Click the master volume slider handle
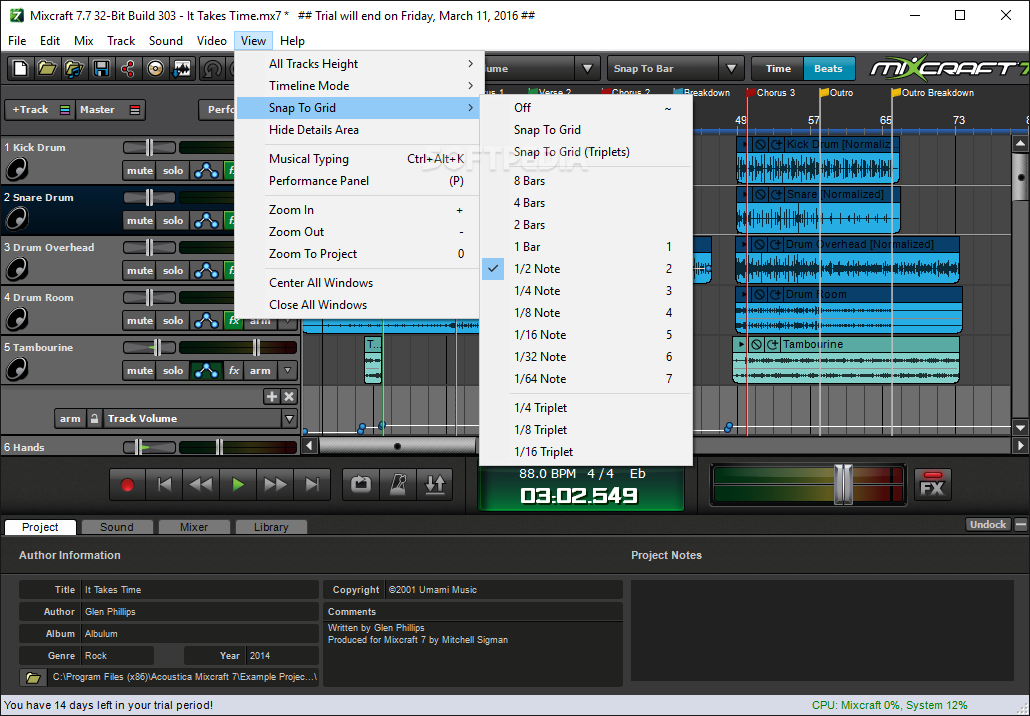Screen dimensions: 1030x716 (x=843, y=485)
